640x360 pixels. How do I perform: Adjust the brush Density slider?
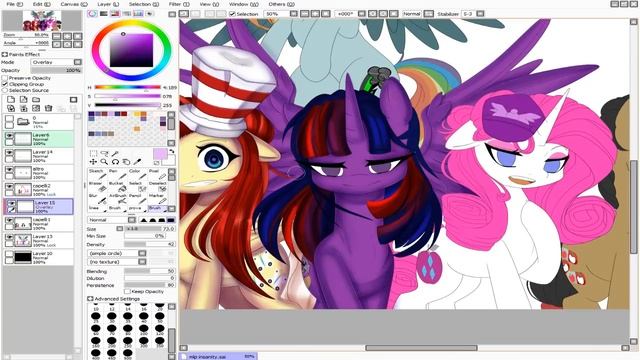click(150, 244)
